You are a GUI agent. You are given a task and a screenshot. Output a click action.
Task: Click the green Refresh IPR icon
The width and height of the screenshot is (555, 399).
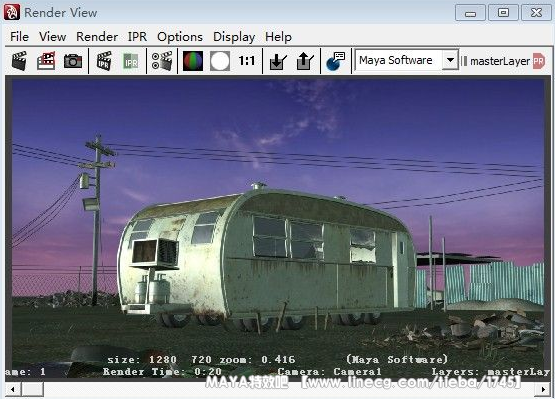coord(131,61)
